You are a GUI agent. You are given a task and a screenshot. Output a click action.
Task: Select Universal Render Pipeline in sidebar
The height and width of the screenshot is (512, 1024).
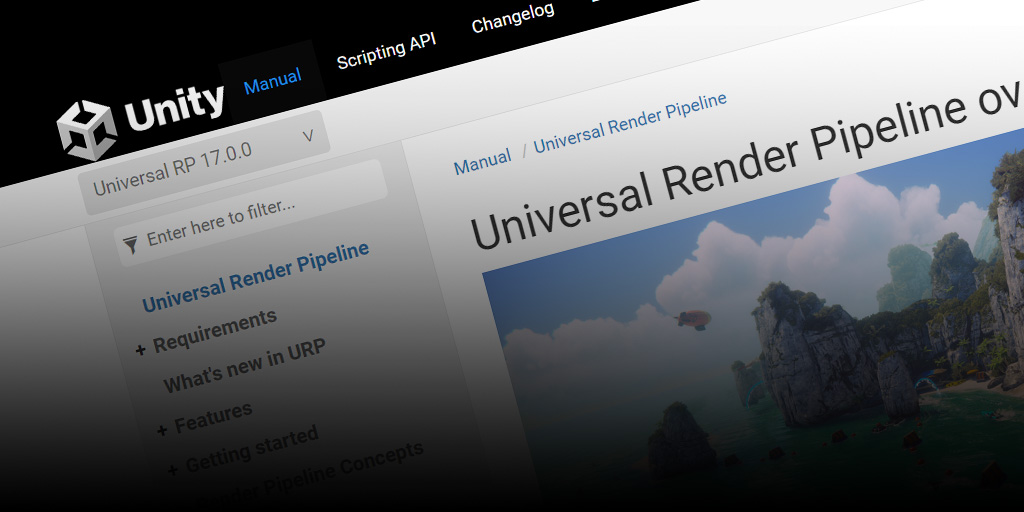[x=255, y=276]
